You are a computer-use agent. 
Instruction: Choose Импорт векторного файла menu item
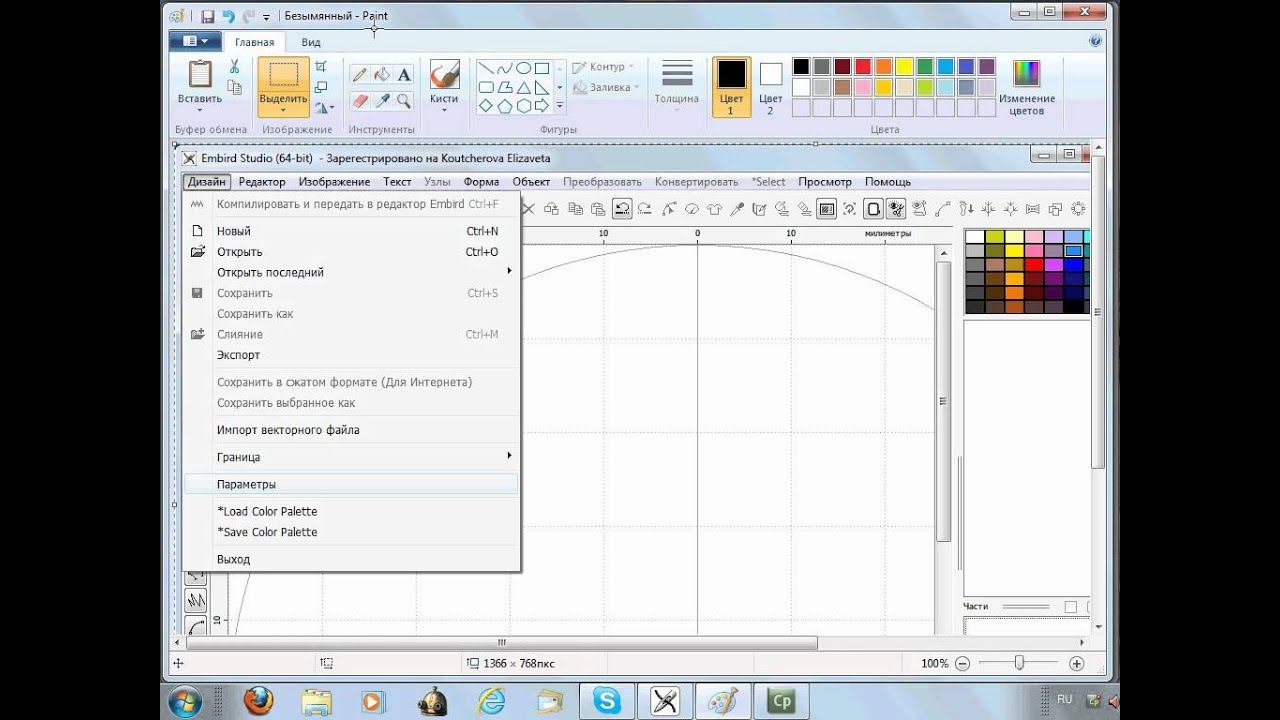tap(352, 430)
